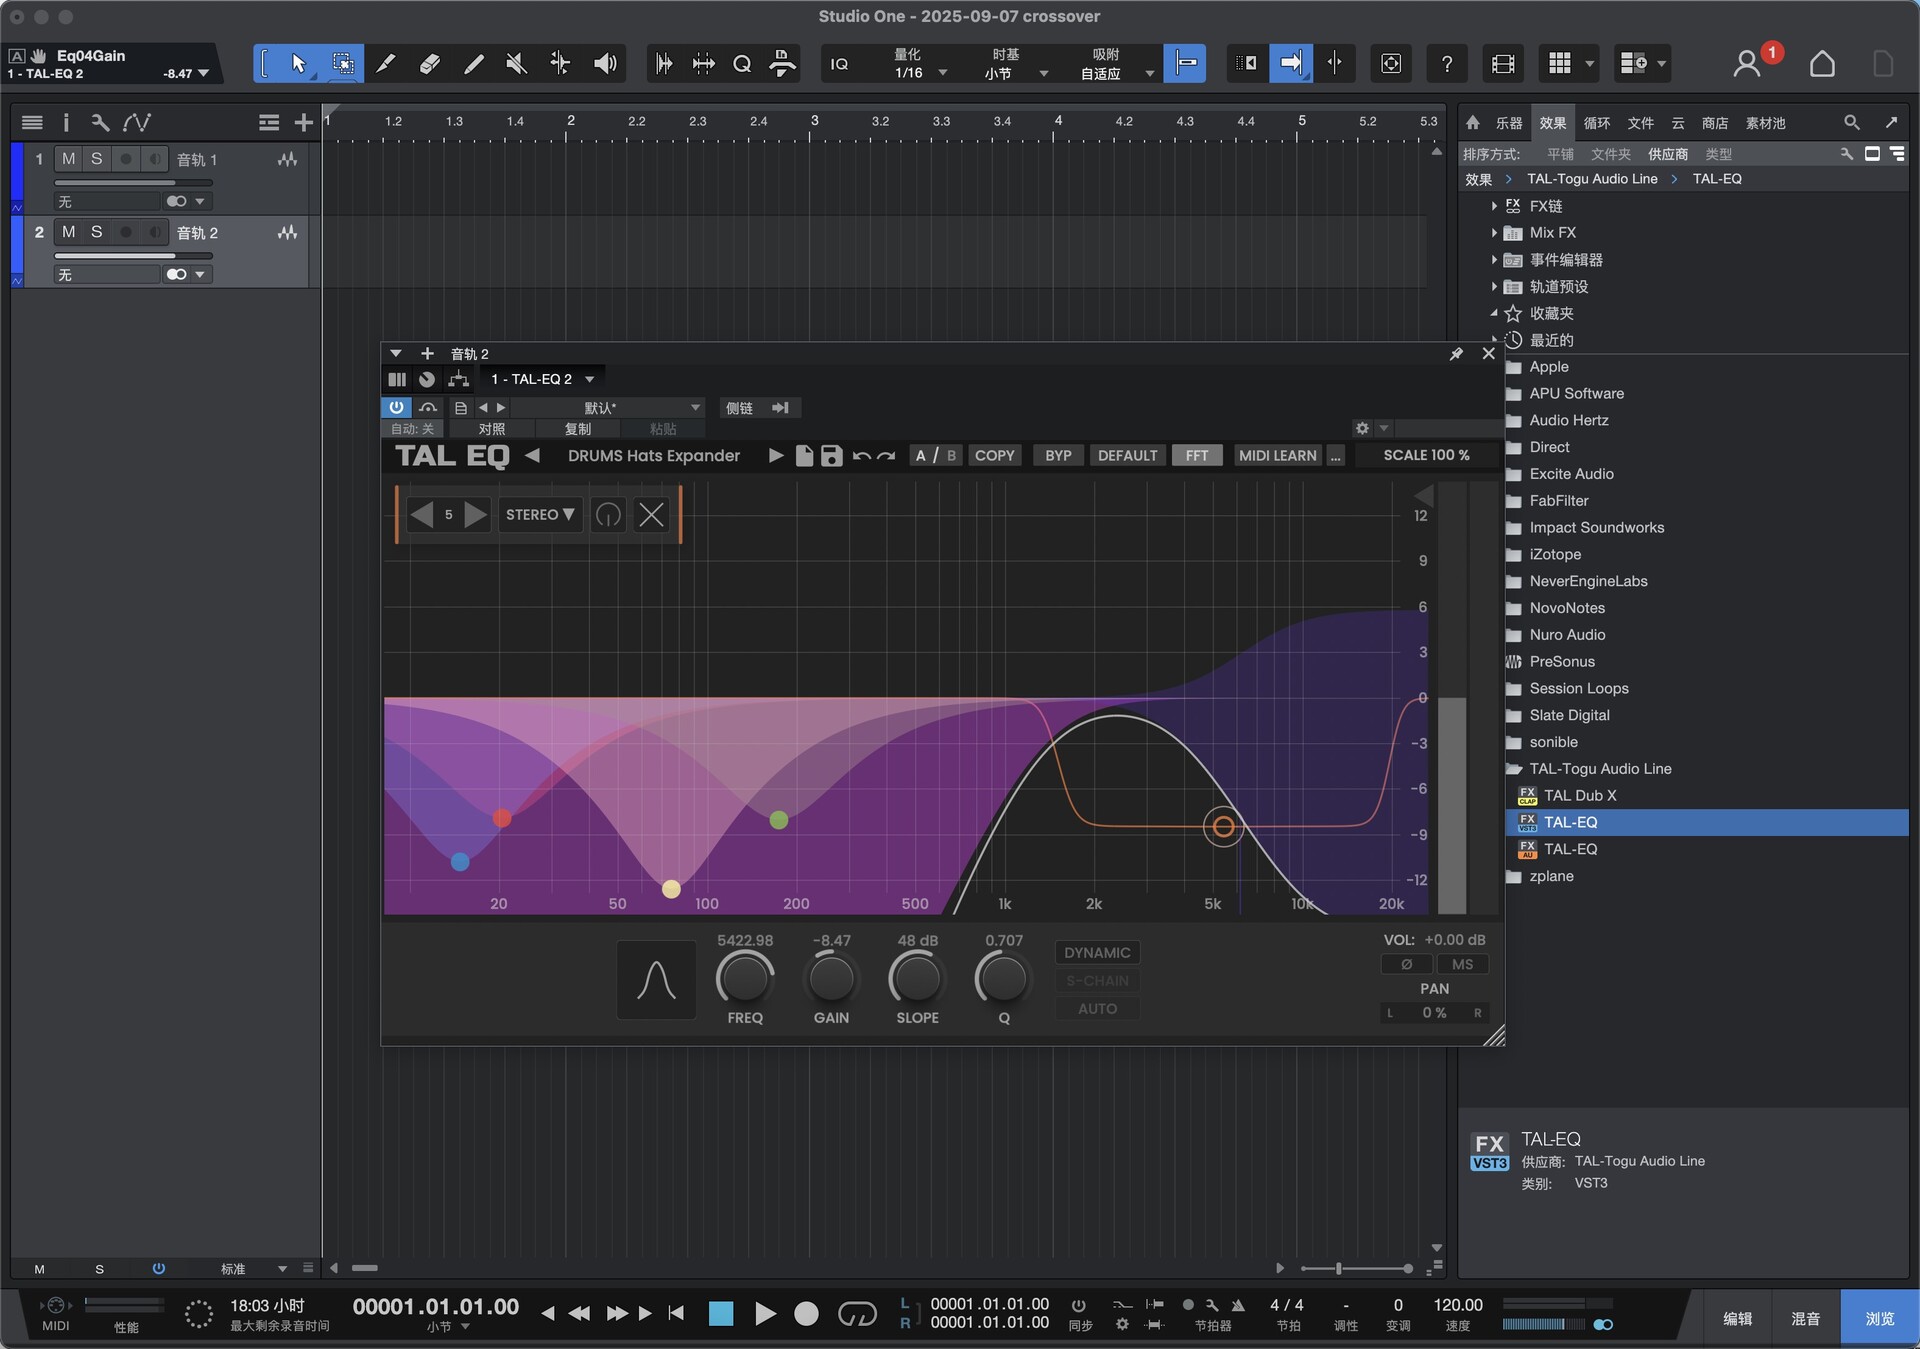
Task: Open plugin gear settings icon
Action: tap(1362, 428)
